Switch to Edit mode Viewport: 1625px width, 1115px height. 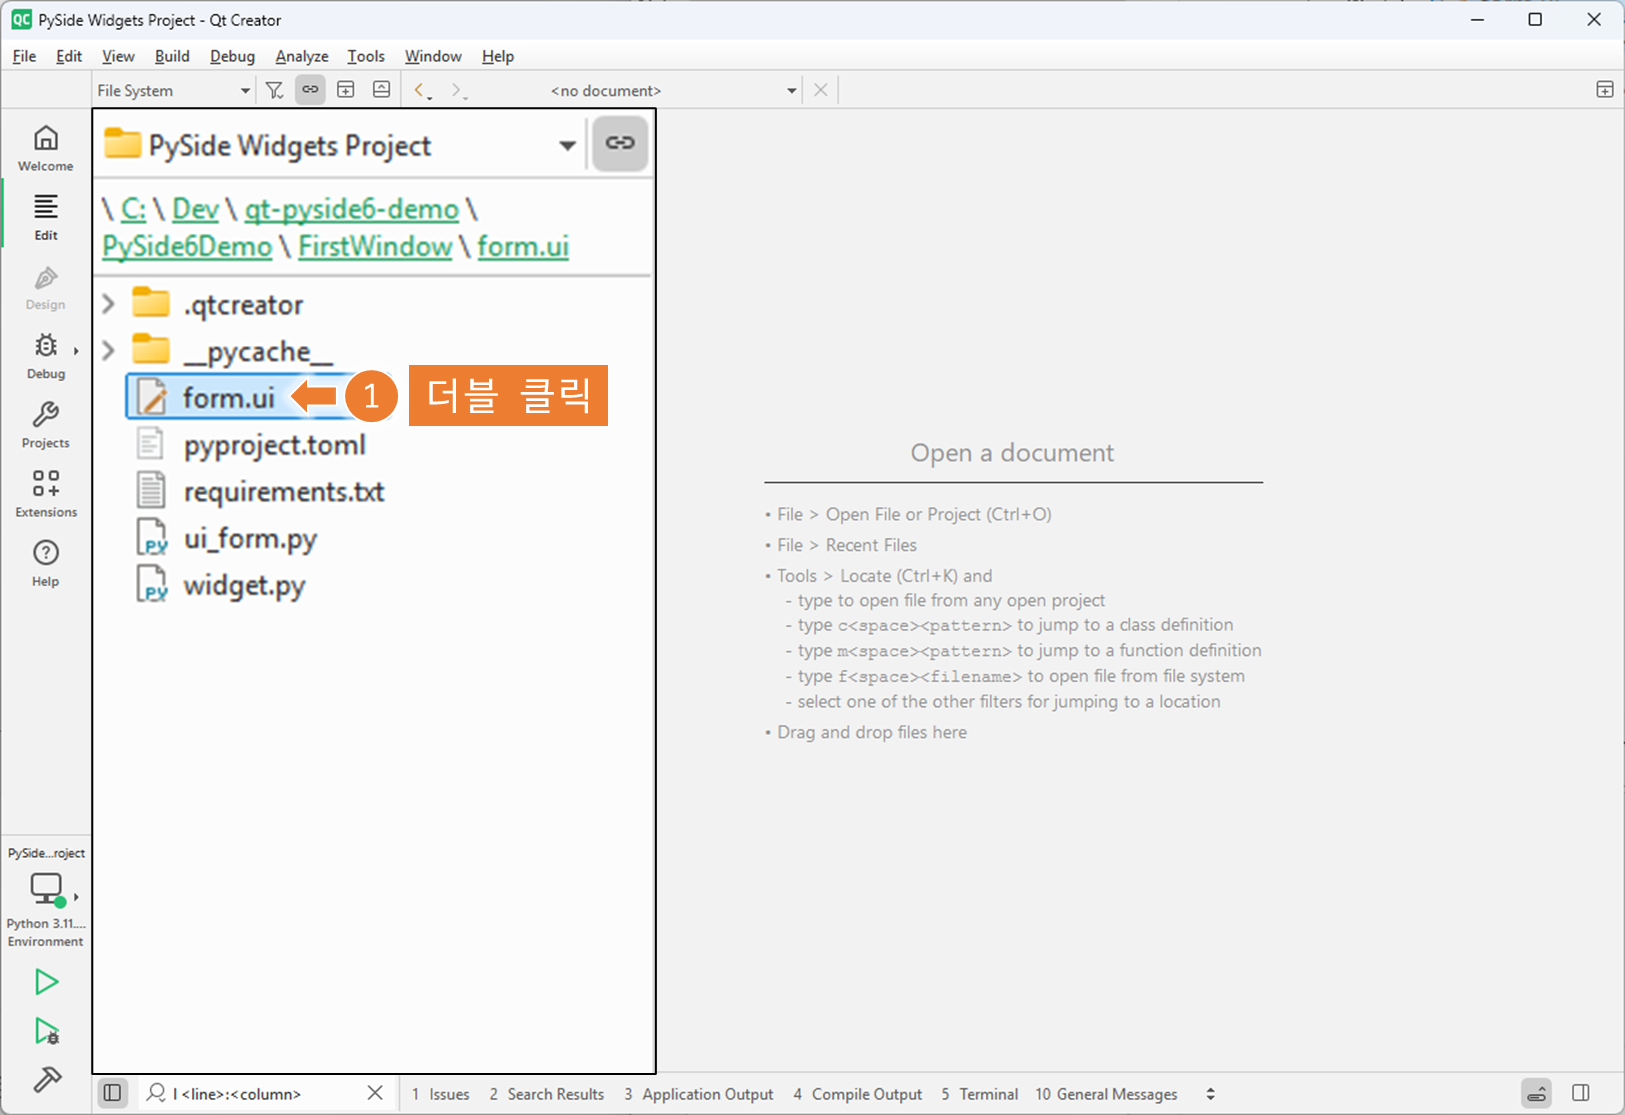(x=46, y=217)
